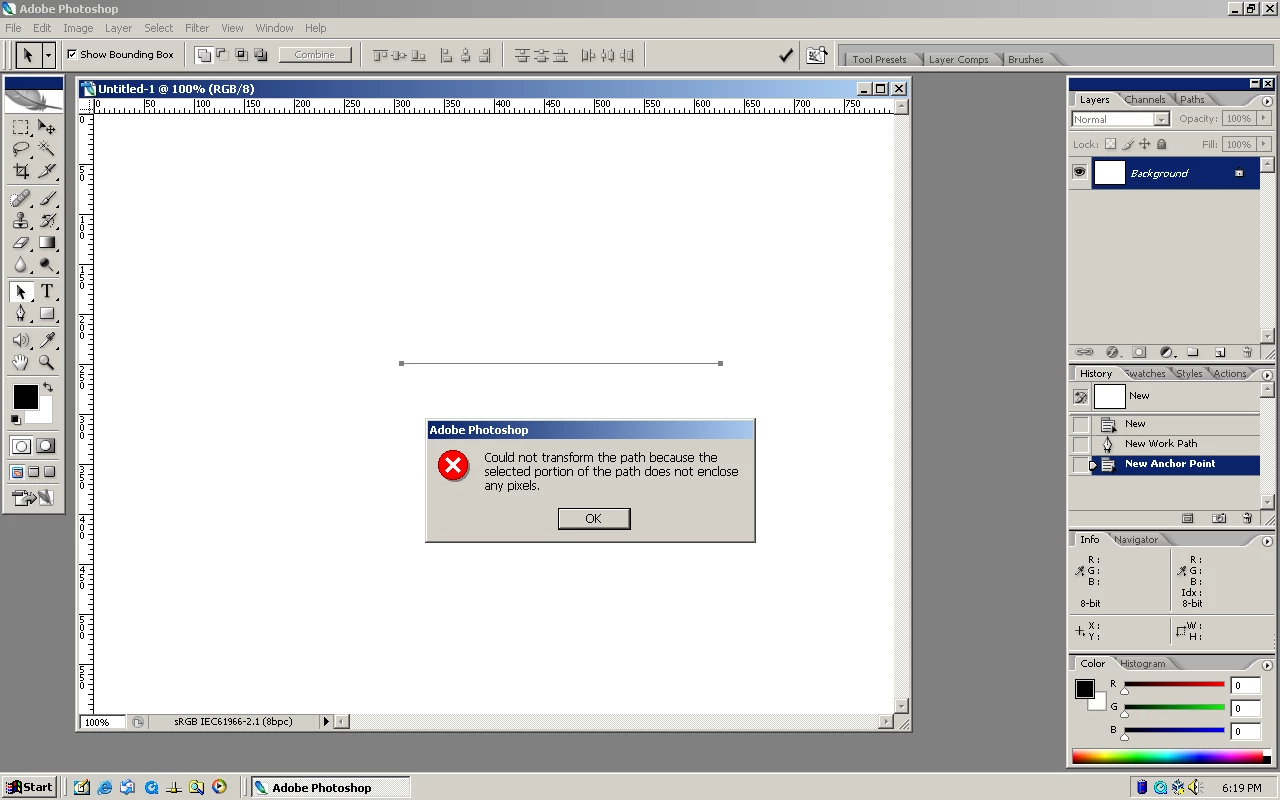Click the Combine button
The width and height of the screenshot is (1280, 800).
(315, 55)
